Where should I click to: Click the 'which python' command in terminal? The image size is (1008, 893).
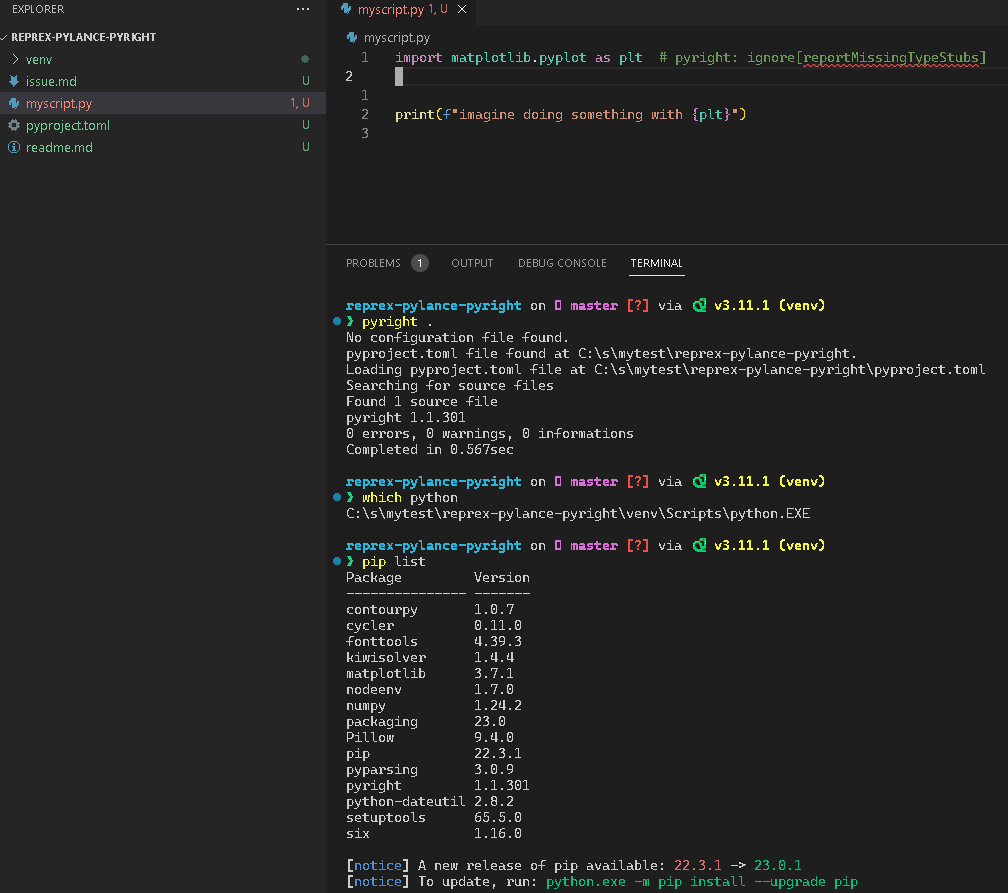410,498
